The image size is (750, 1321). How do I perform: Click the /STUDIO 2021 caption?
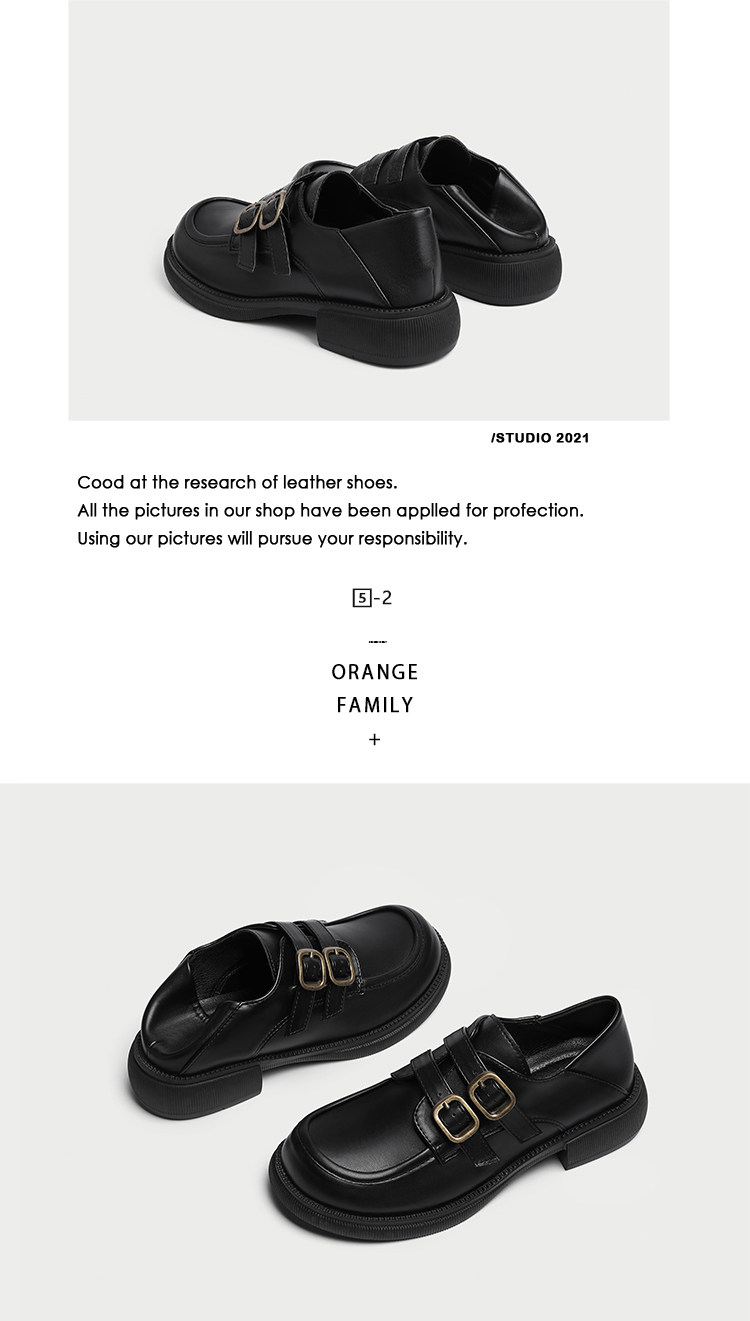click(540, 437)
